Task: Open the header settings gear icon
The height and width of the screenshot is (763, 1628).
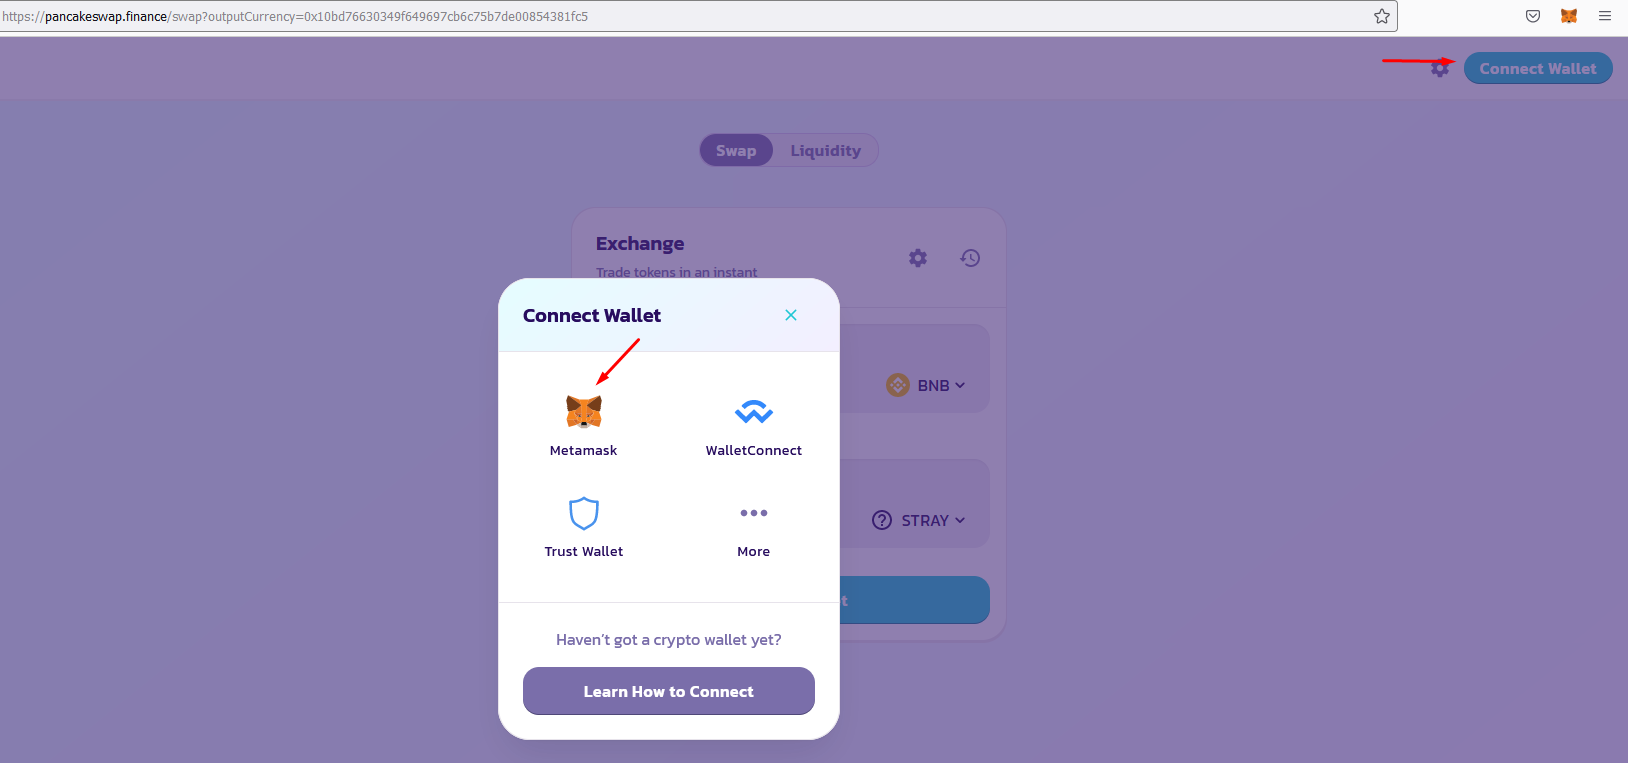Action: (x=1440, y=68)
